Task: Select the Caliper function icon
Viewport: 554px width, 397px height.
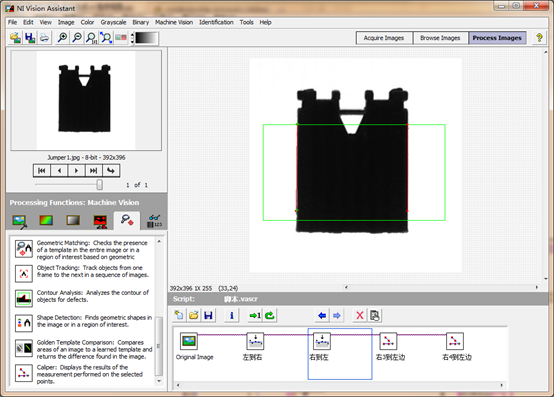Action: pyautogui.click(x=24, y=373)
